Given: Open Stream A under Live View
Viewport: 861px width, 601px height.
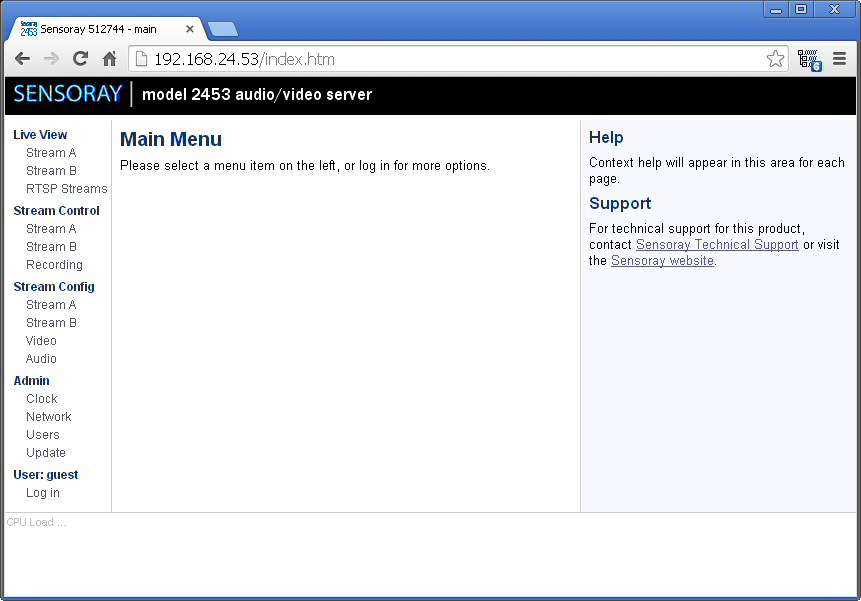Looking at the screenshot, I should [x=51, y=153].
